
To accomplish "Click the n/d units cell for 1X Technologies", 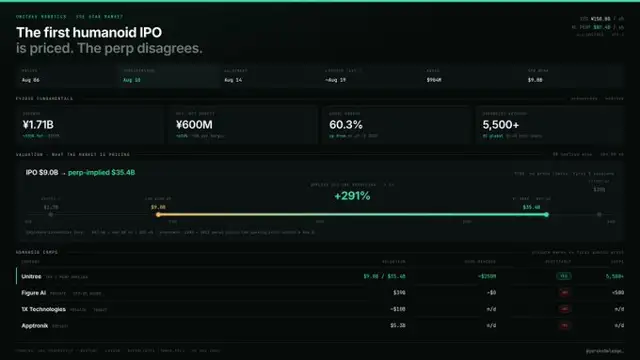I will coord(619,309).
